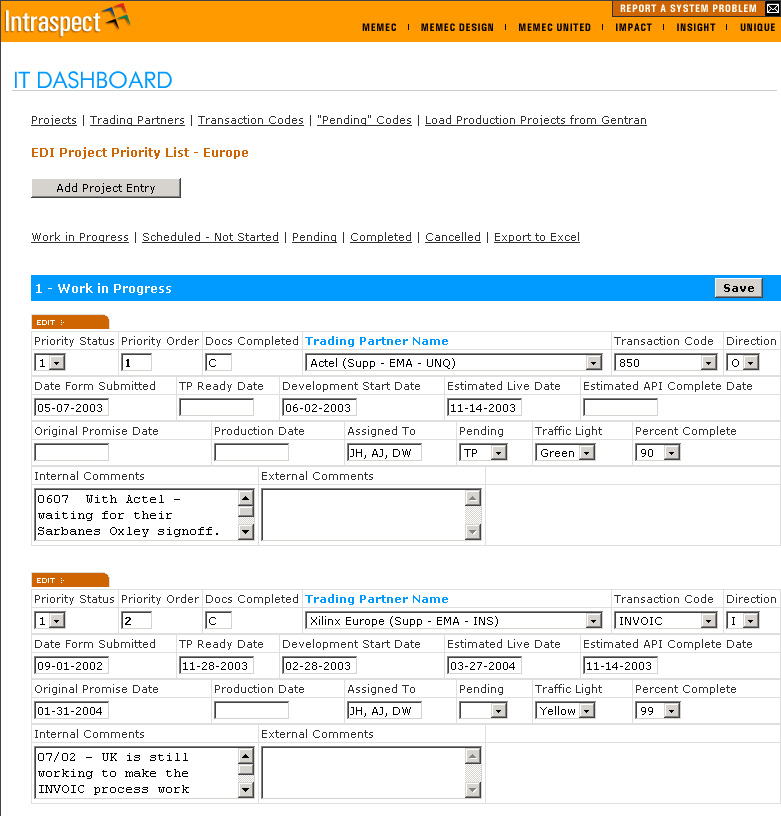Open the MEMEC DESIGN menu item
Screen dimensions: 781x816
[457, 28]
